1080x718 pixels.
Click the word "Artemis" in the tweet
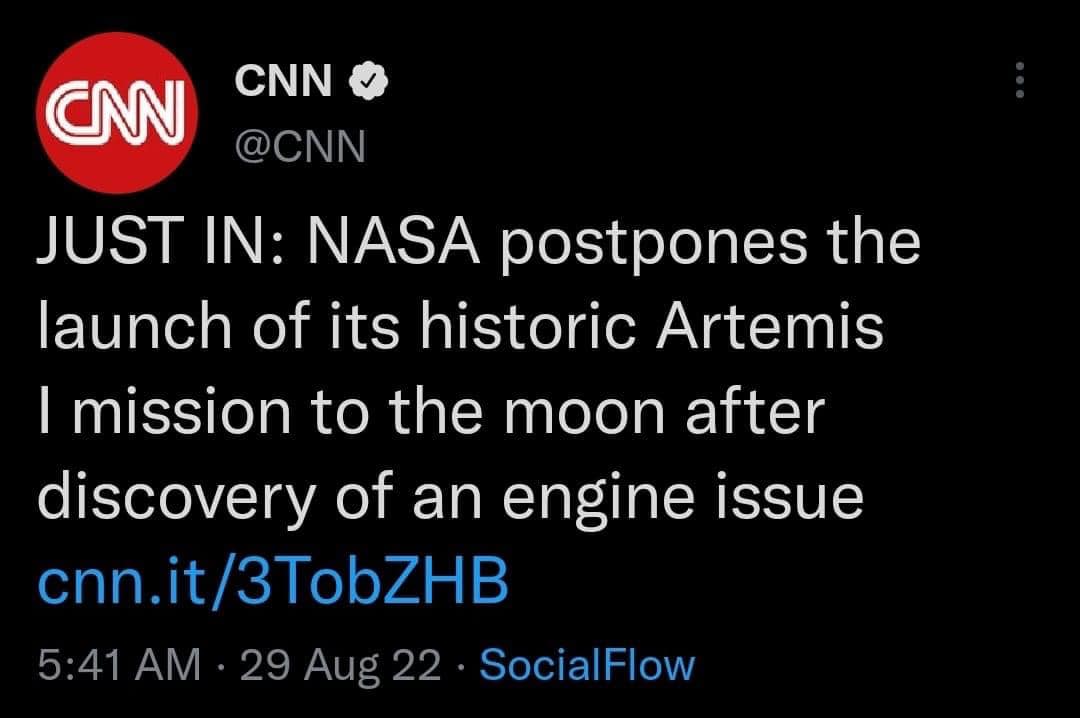tap(768, 330)
